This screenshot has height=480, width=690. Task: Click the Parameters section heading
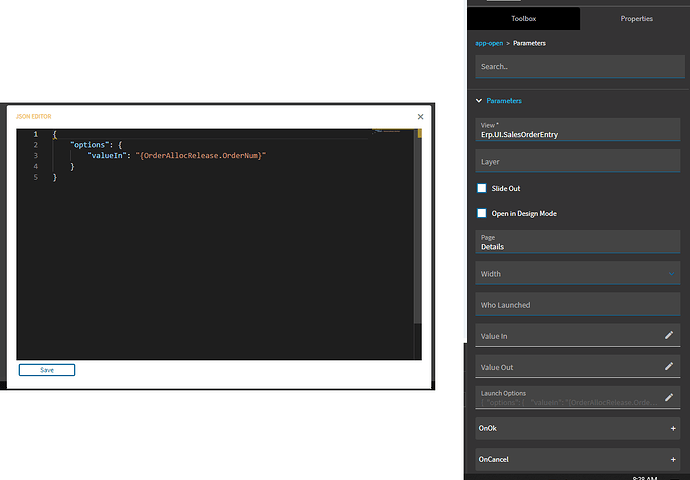point(504,101)
